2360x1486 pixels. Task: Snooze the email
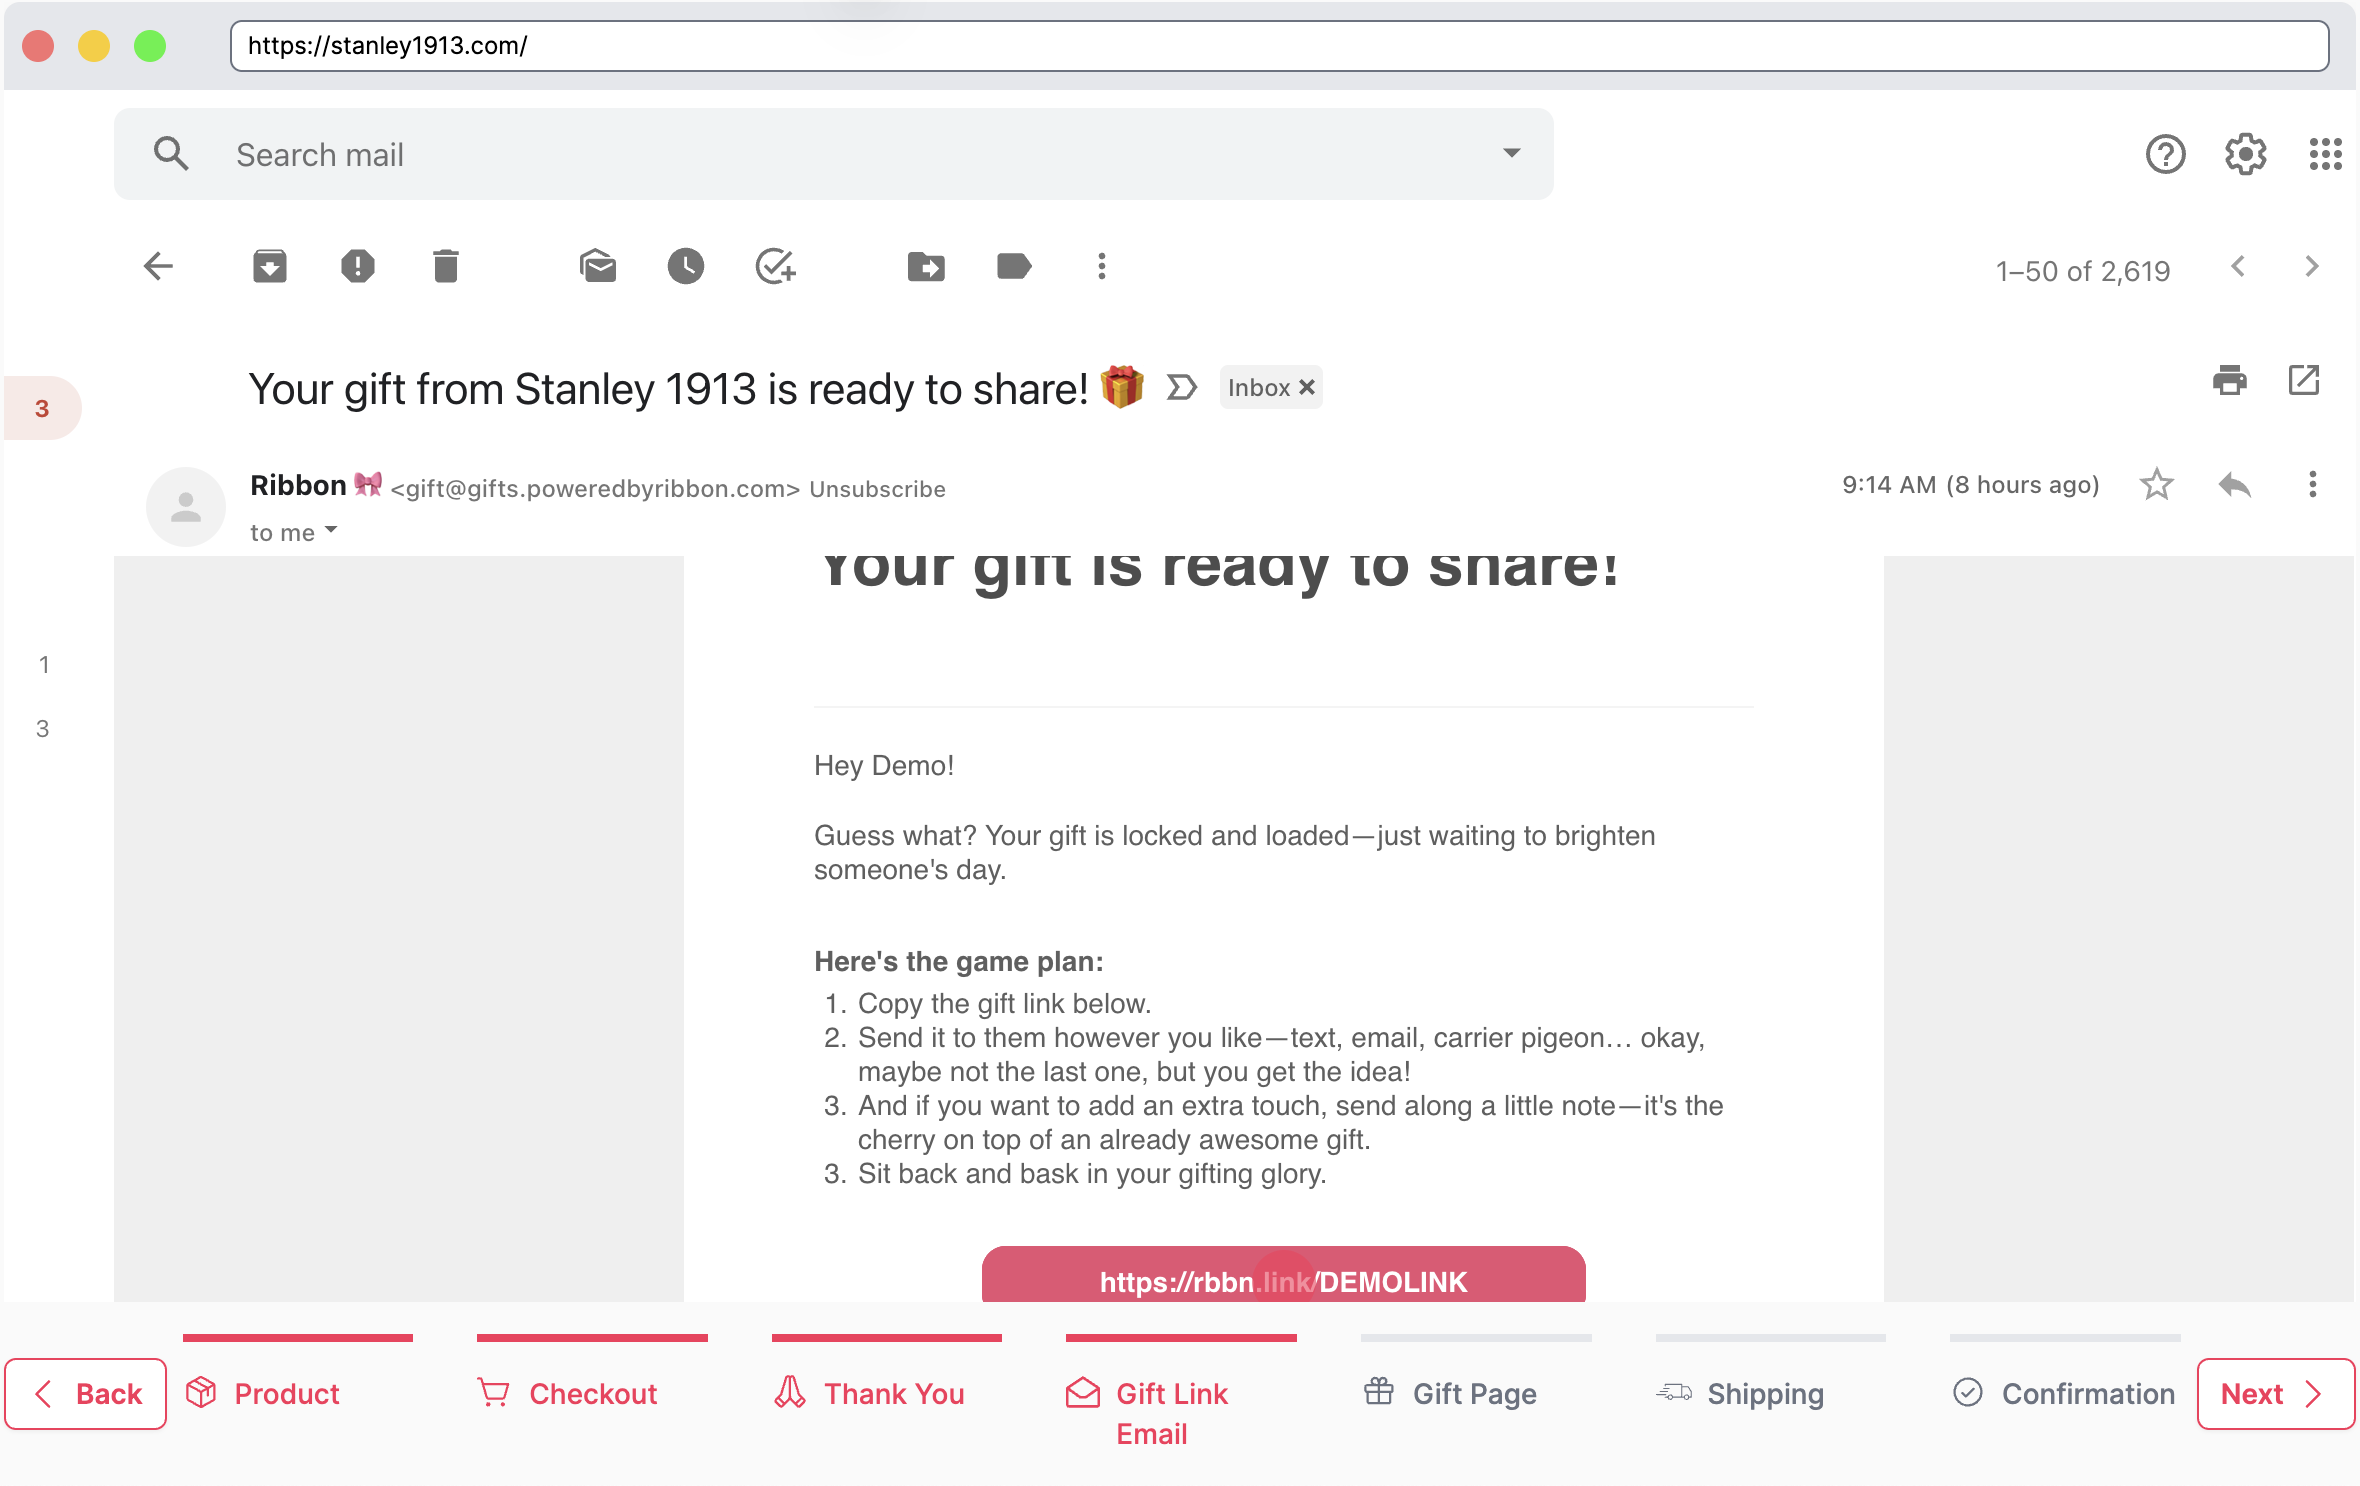(x=685, y=266)
